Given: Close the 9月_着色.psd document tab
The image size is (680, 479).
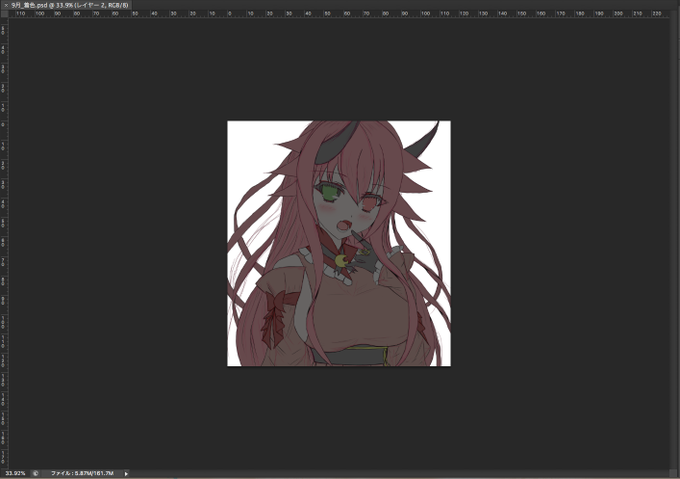Looking at the screenshot, I should coord(6,5).
